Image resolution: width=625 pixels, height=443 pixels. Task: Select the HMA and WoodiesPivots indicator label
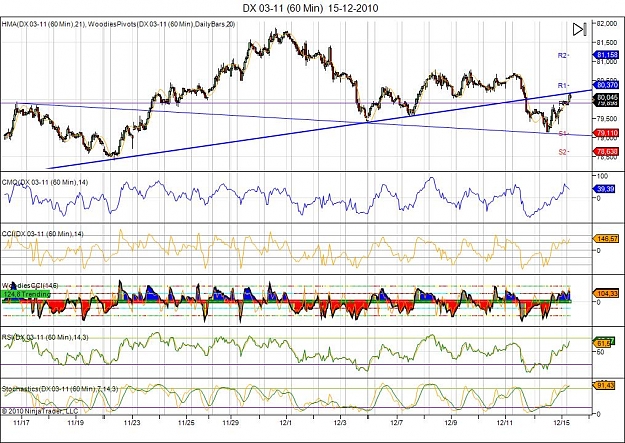click(119, 24)
